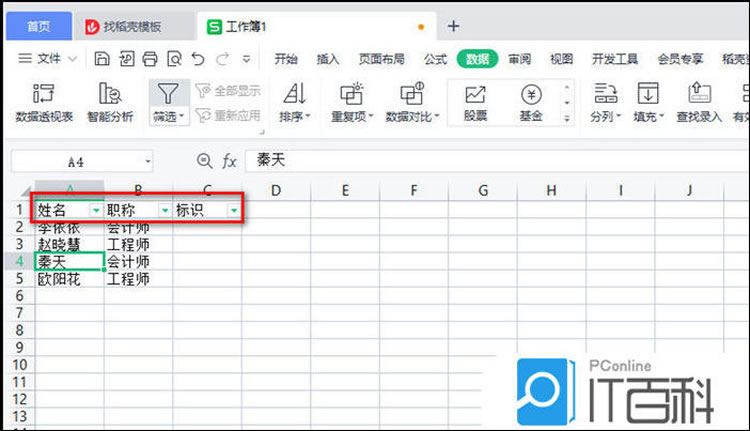Open the 文件 file menu

pyautogui.click(x=47, y=59)
